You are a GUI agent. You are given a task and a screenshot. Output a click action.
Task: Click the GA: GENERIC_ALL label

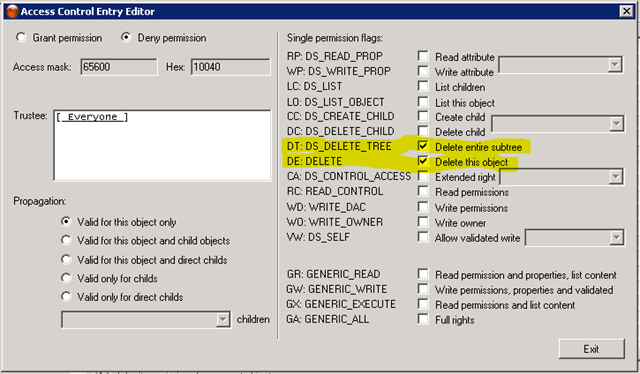[x=328, y=319]
